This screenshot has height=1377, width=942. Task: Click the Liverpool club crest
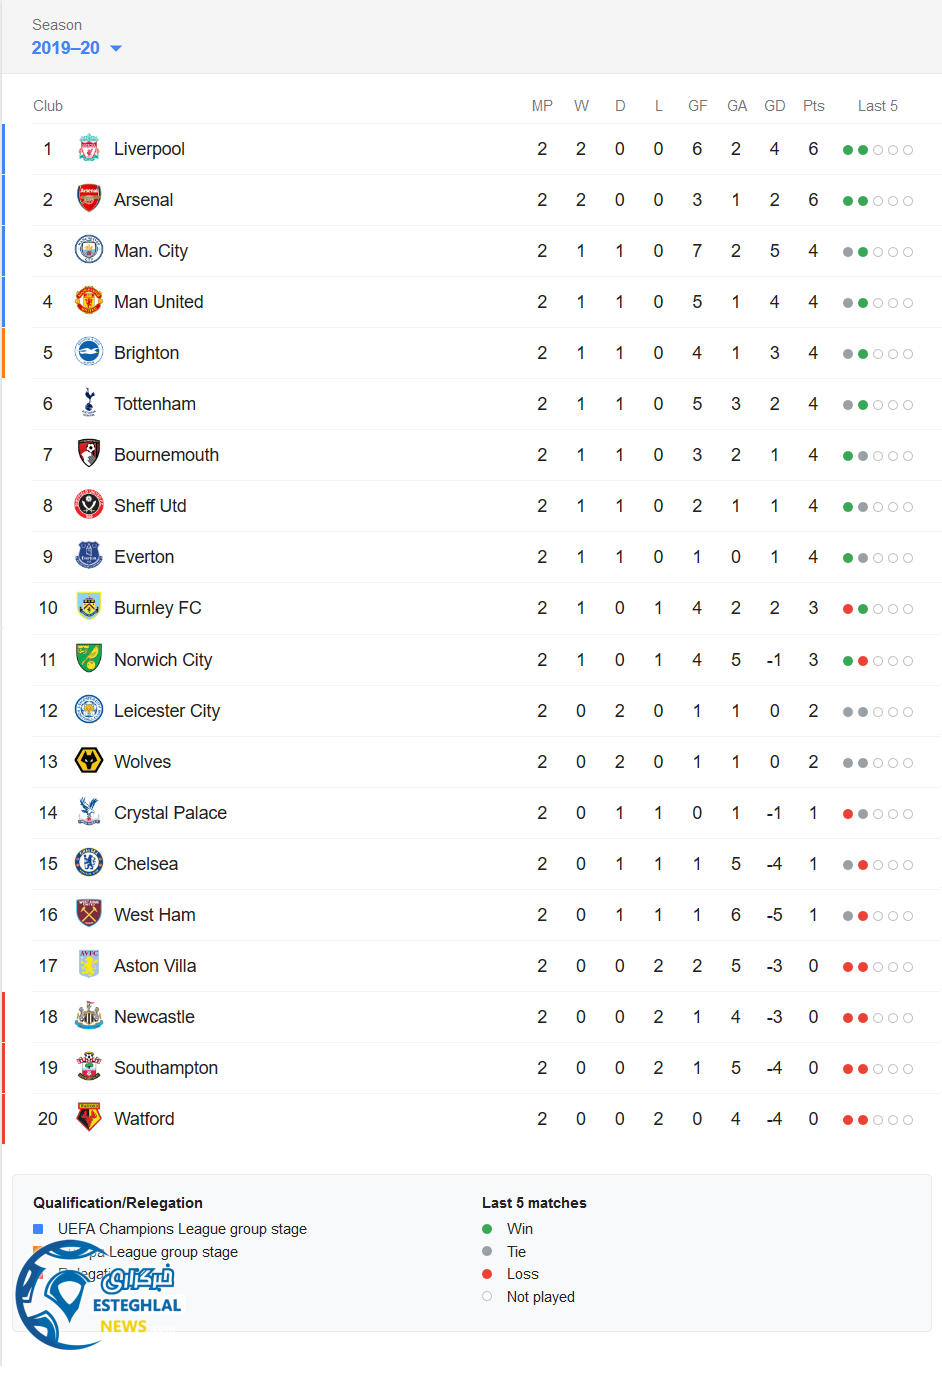89,149
